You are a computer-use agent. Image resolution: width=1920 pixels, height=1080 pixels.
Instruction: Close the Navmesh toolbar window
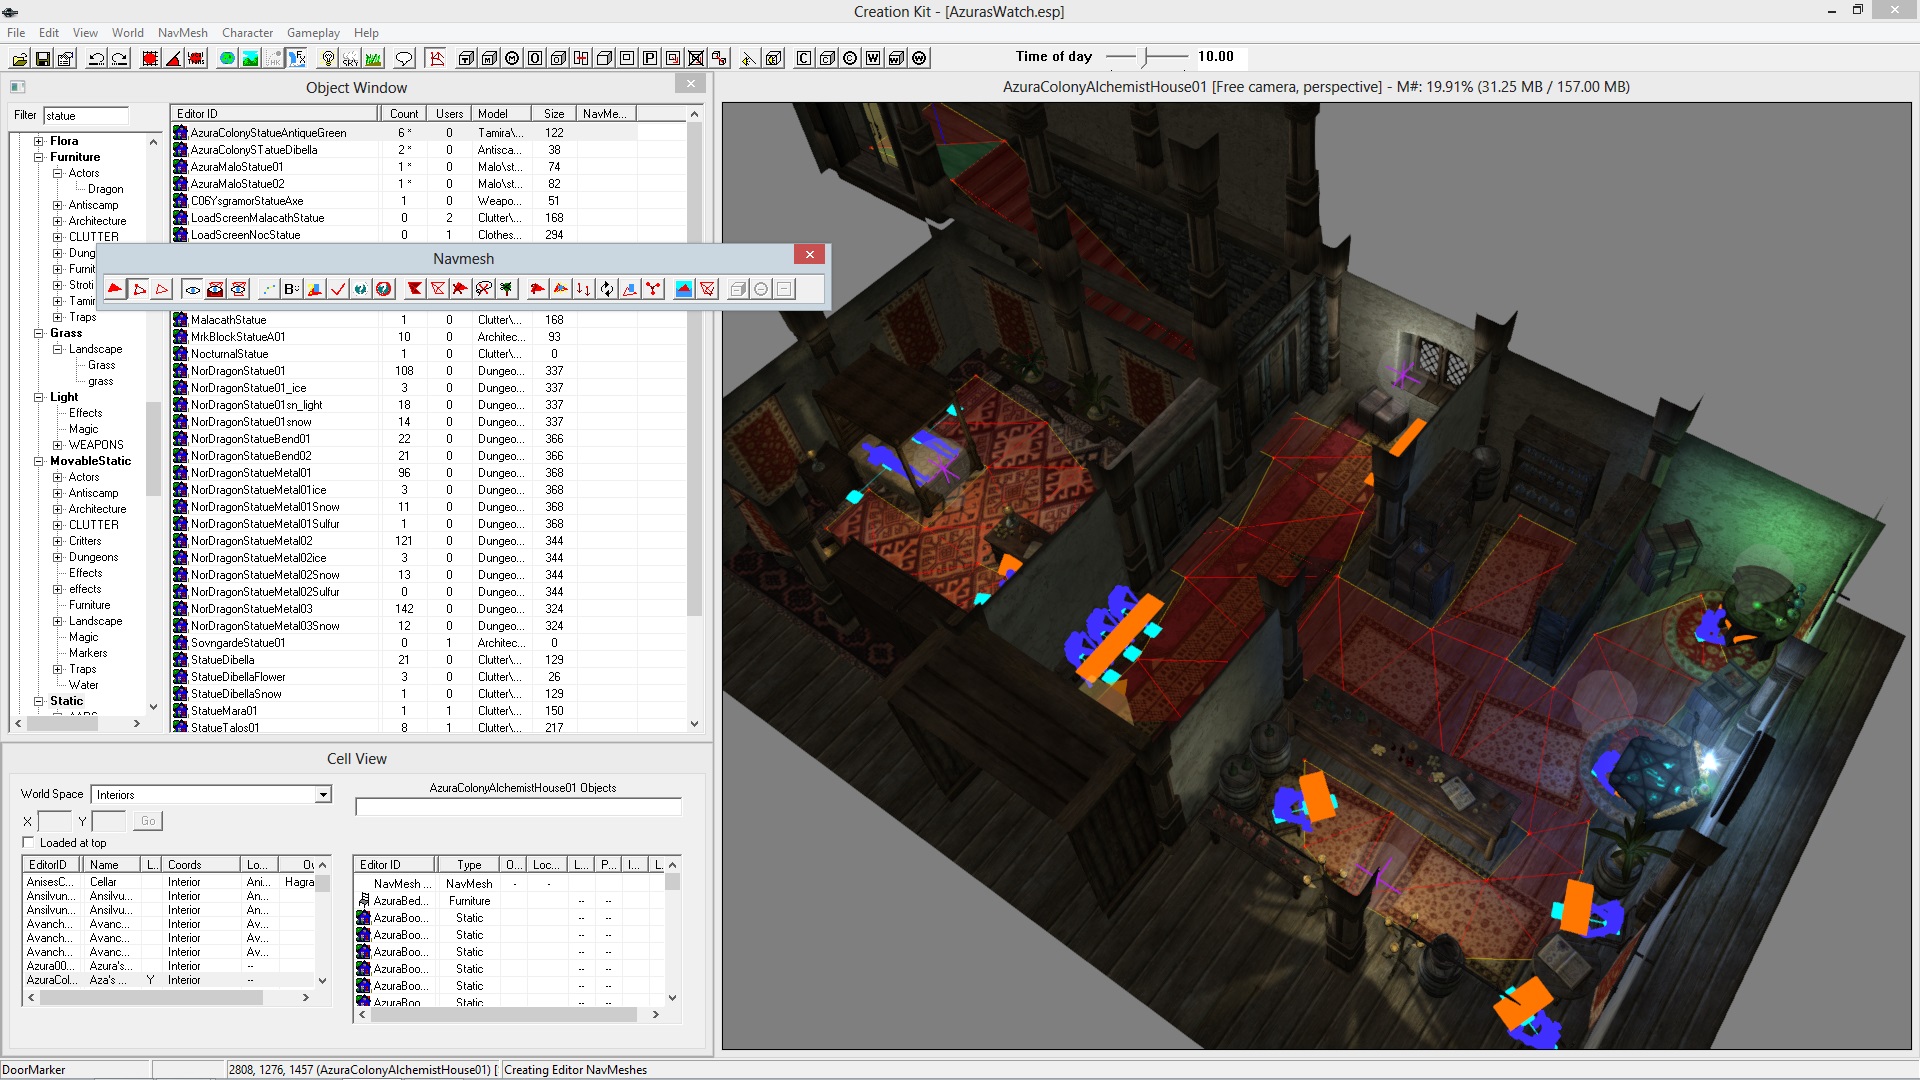click(x=810, y=255)
